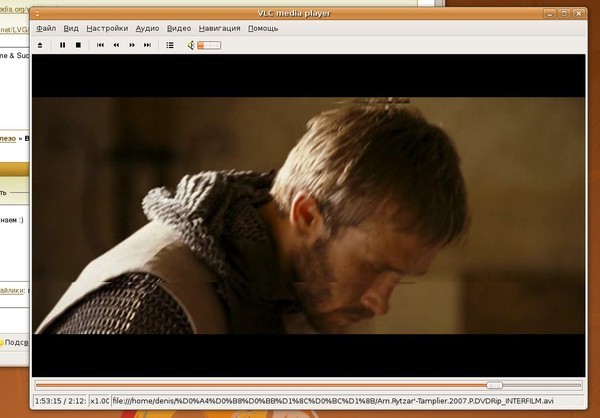Open the Навигация menu

219,28
